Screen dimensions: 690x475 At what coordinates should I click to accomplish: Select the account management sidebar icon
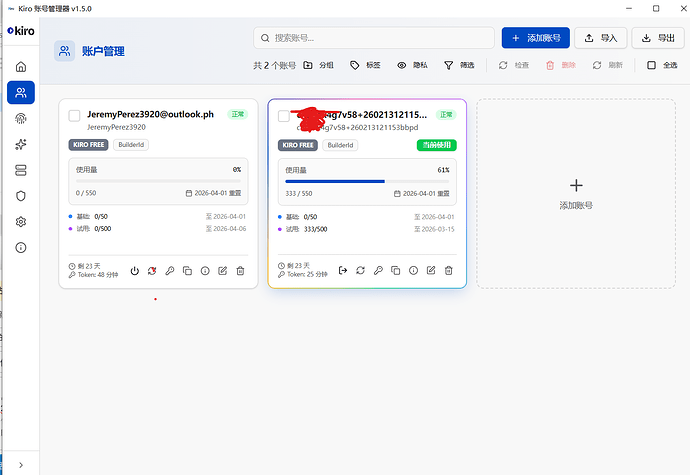21,92
